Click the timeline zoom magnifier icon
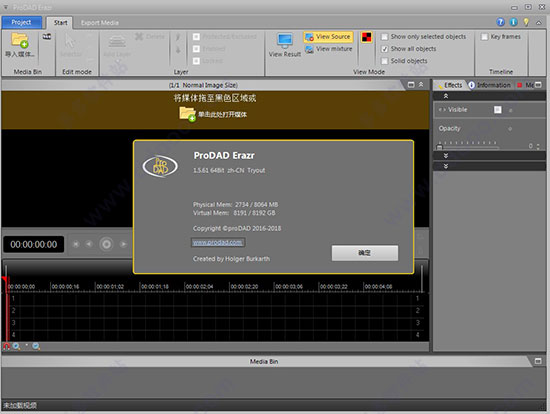The width and height of the screenshot is (550, 414). click(x=16, y=347)
